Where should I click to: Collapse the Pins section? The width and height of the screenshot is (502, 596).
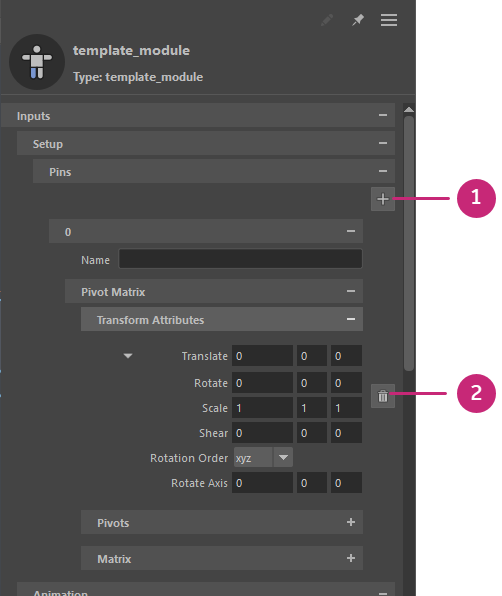coord(383,171)
